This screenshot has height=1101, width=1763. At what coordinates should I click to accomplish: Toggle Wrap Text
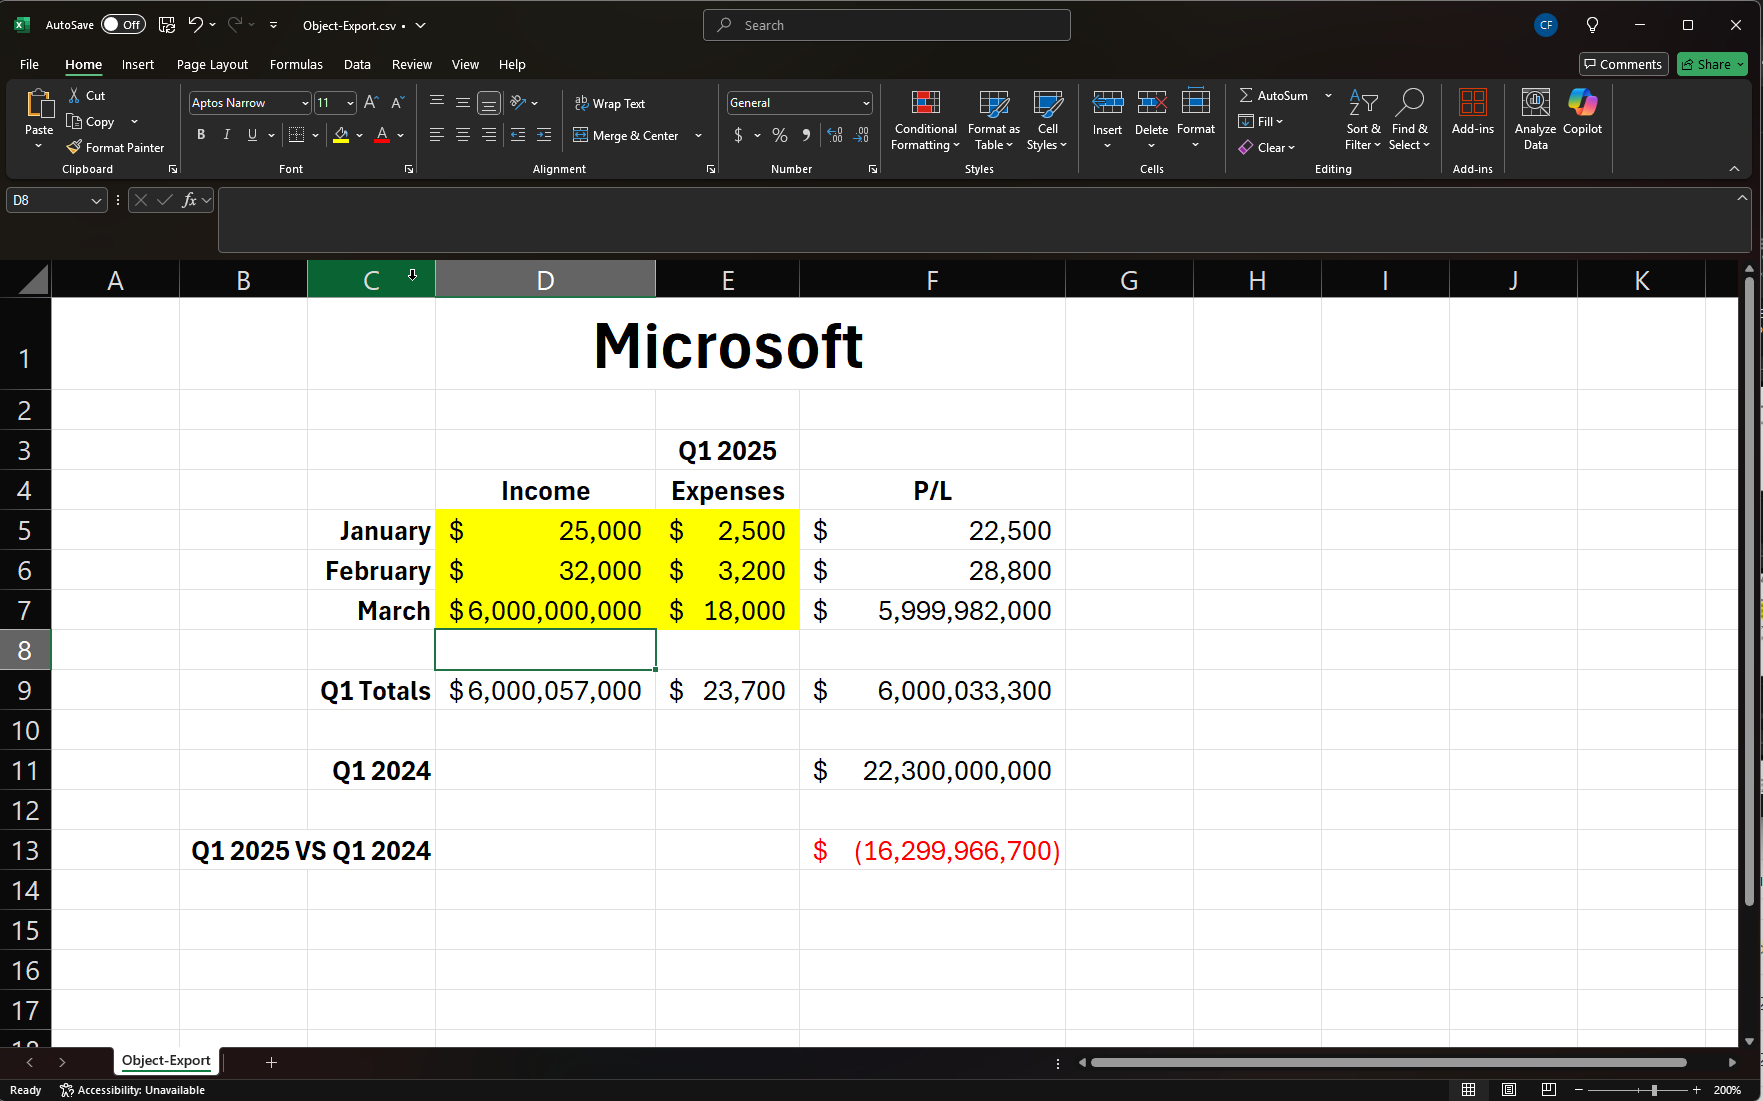tap(610, 103)
